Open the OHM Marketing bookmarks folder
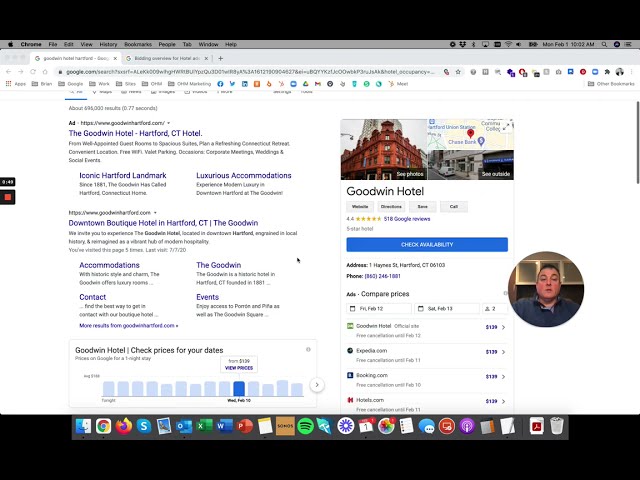Image resolution: width=640 pixels, height=480 pixels. 190,84
